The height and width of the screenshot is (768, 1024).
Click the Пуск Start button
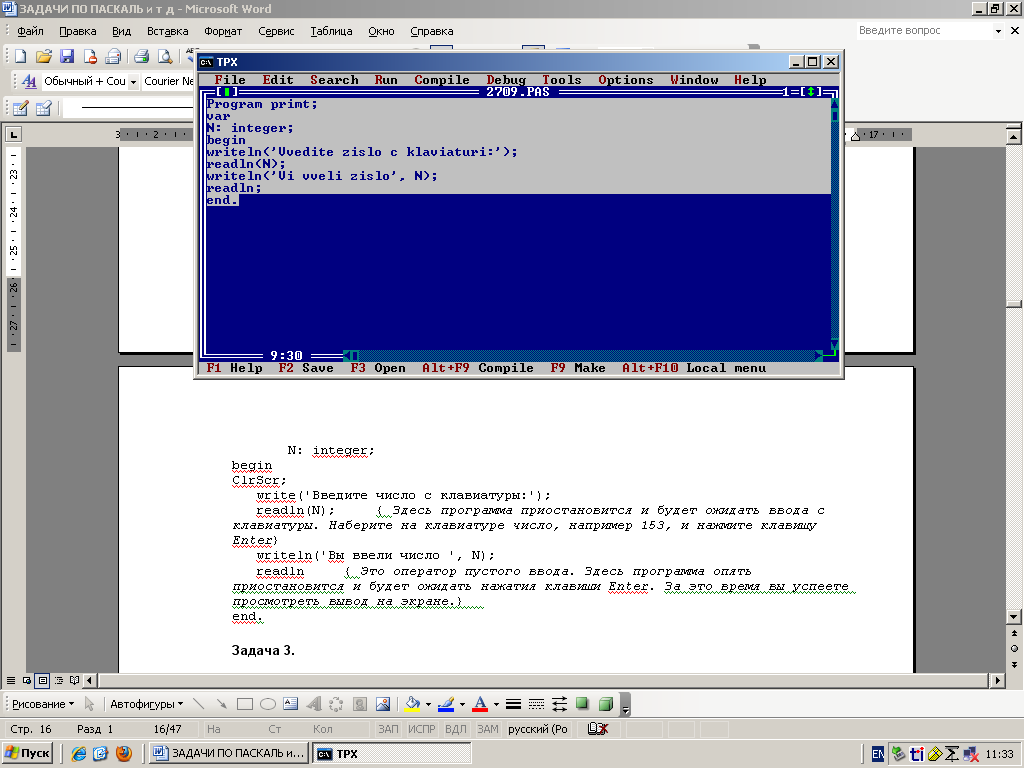[x=27, y=753]
